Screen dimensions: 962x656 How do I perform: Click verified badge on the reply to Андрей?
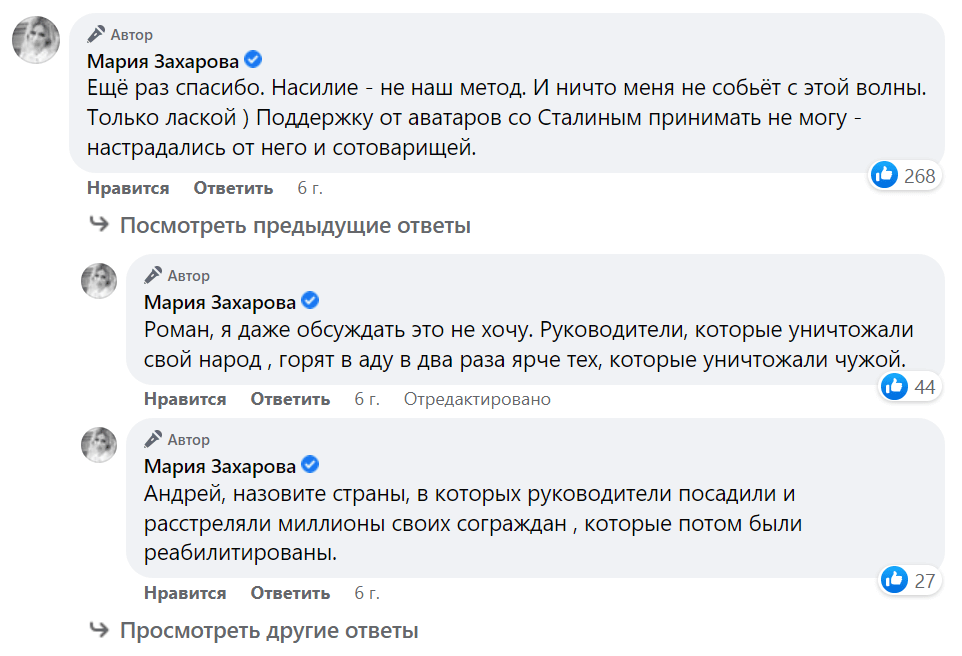pyautogui.click(x=311, y=465)
